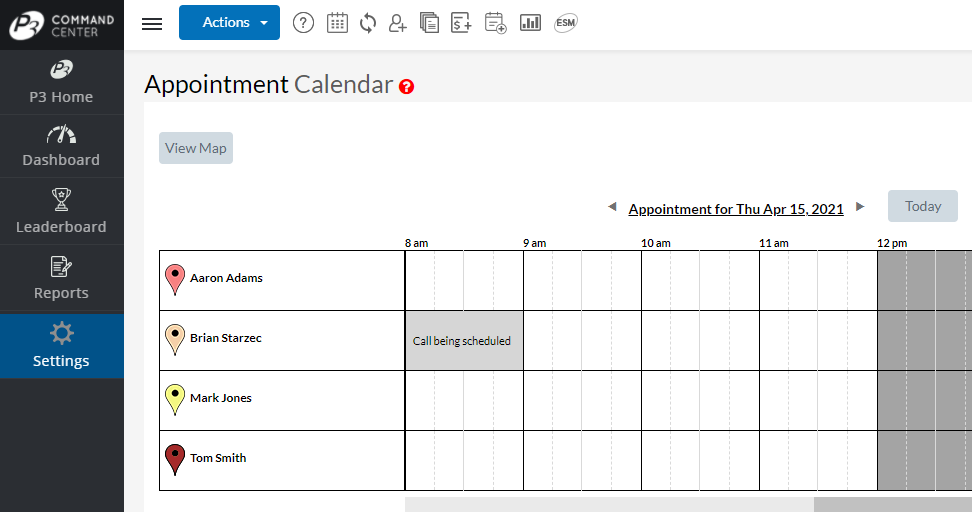Open the calendar grid toolbar icon

click(x=337, y=23)
